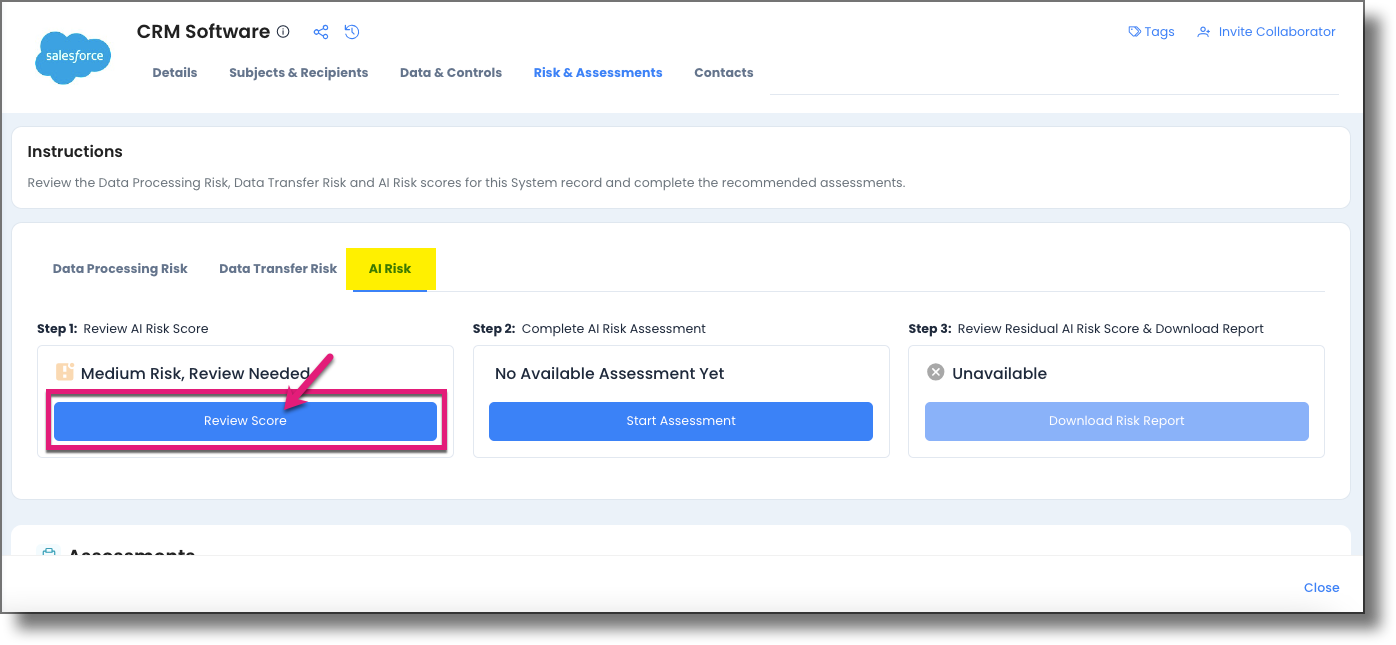This screenshot has width=1396, height=645.
Task: Click the share icon next to the title
Action: [321, 32]
